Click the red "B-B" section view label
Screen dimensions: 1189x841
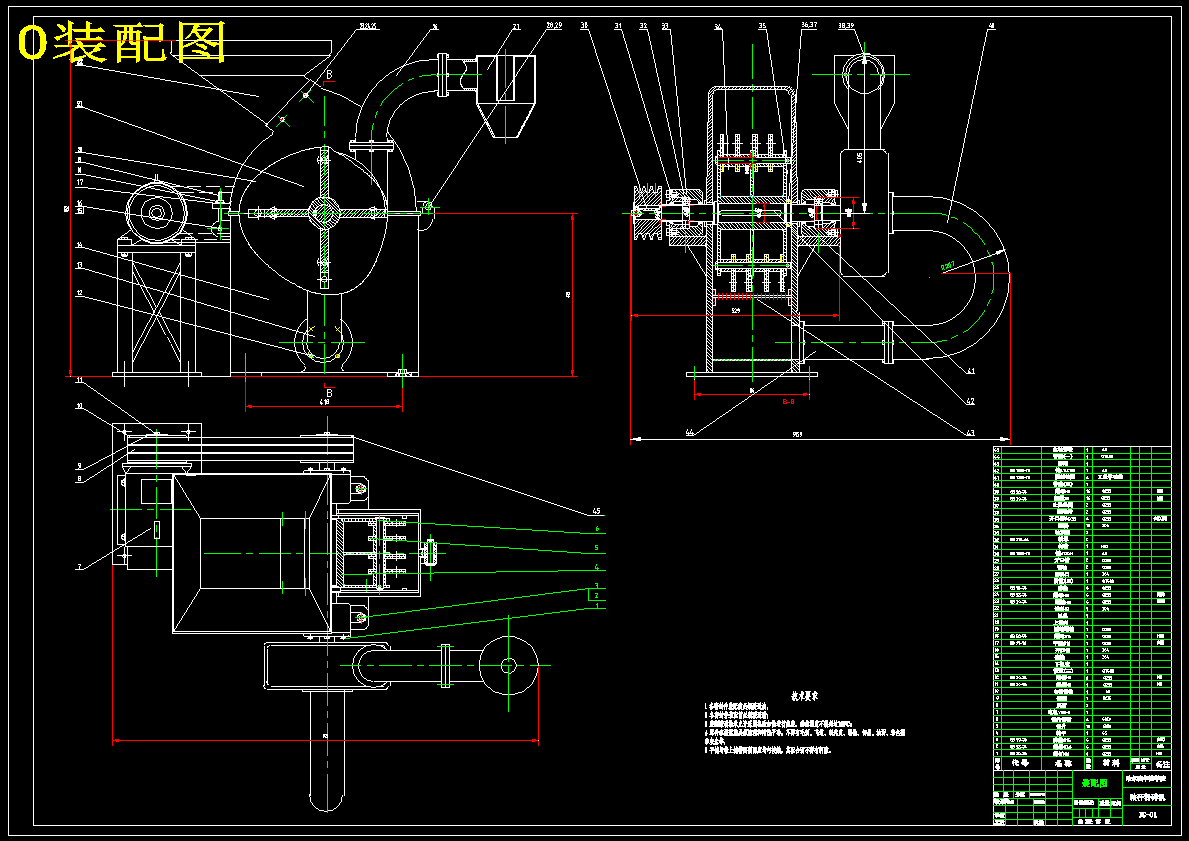pos(789,402)
